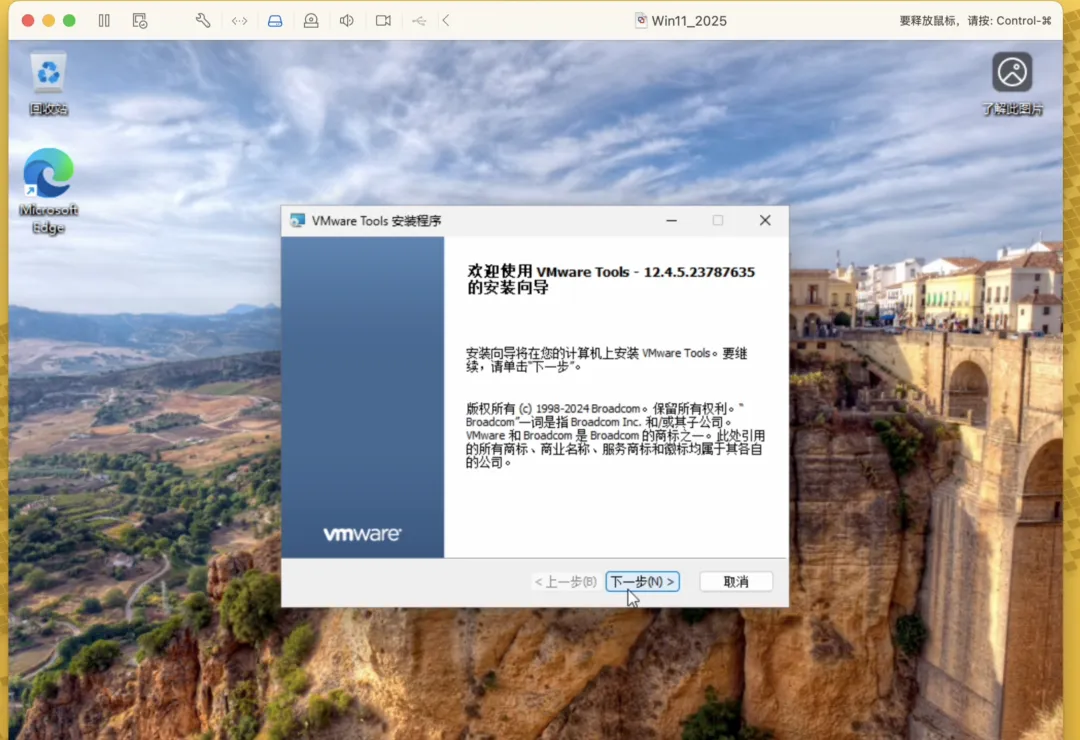
Task: Toggle the sound speaker icon
Action: (347, 21)
